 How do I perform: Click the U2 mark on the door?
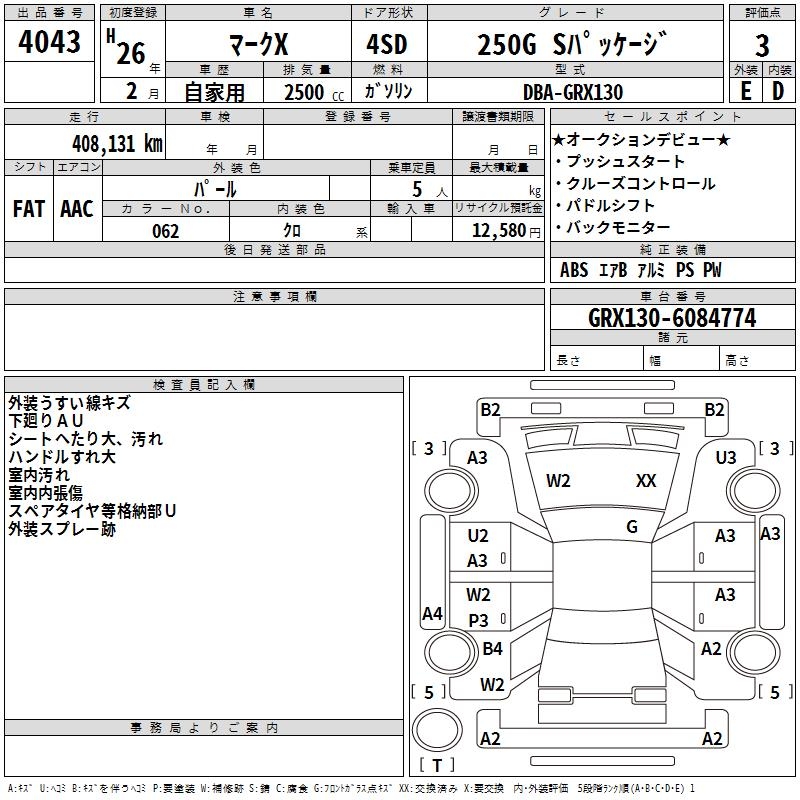point(478,536)
